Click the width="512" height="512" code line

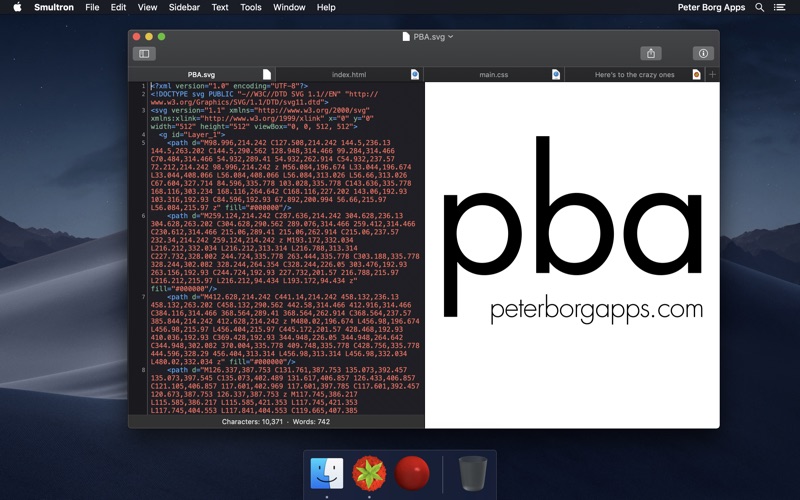pyautogui.click(x=254, y=127)
